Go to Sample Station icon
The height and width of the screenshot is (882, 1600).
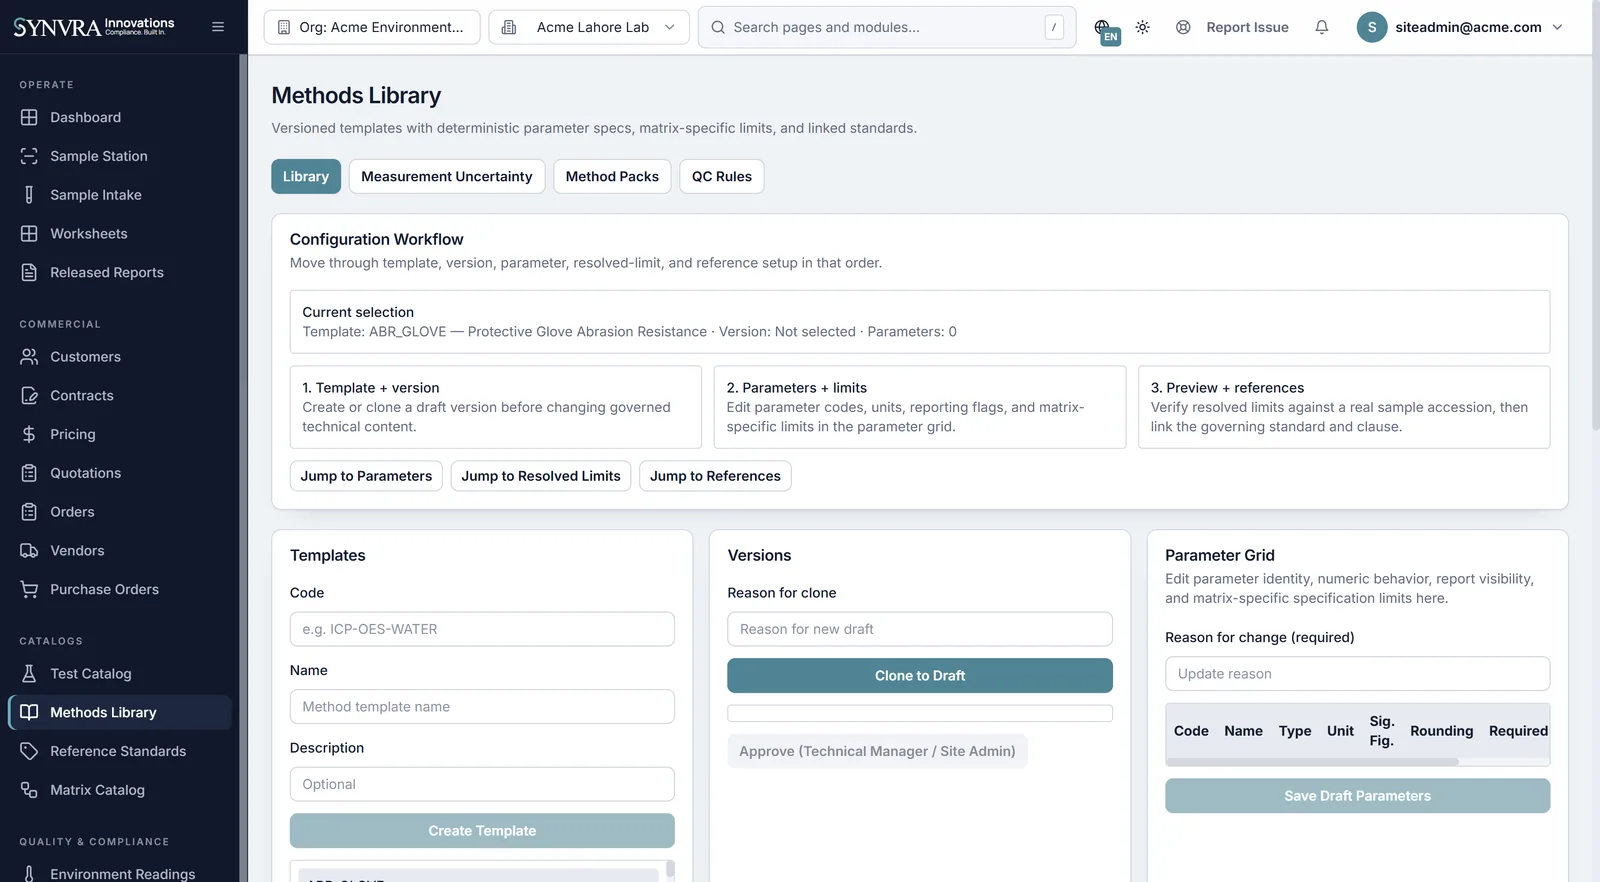pyautogui.click(x=29, y=156)
